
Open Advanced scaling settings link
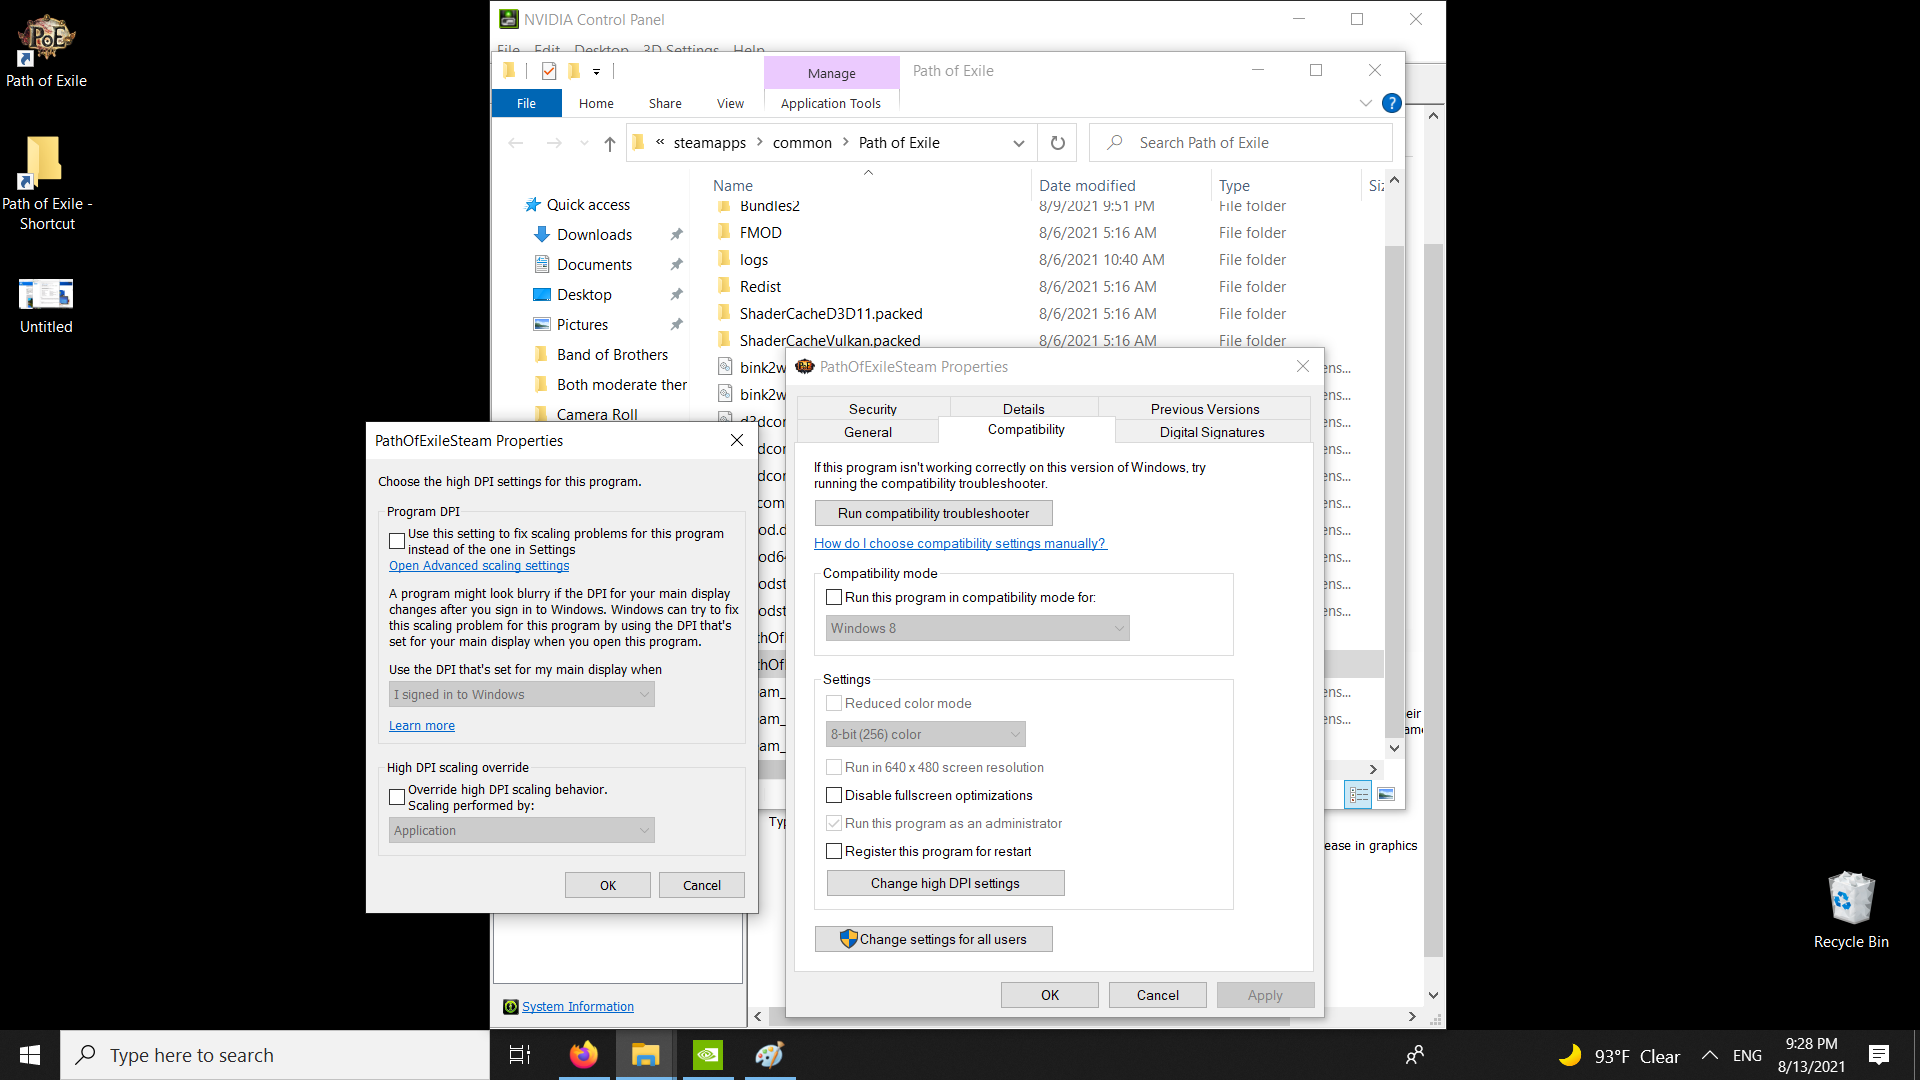pos(479,566)
